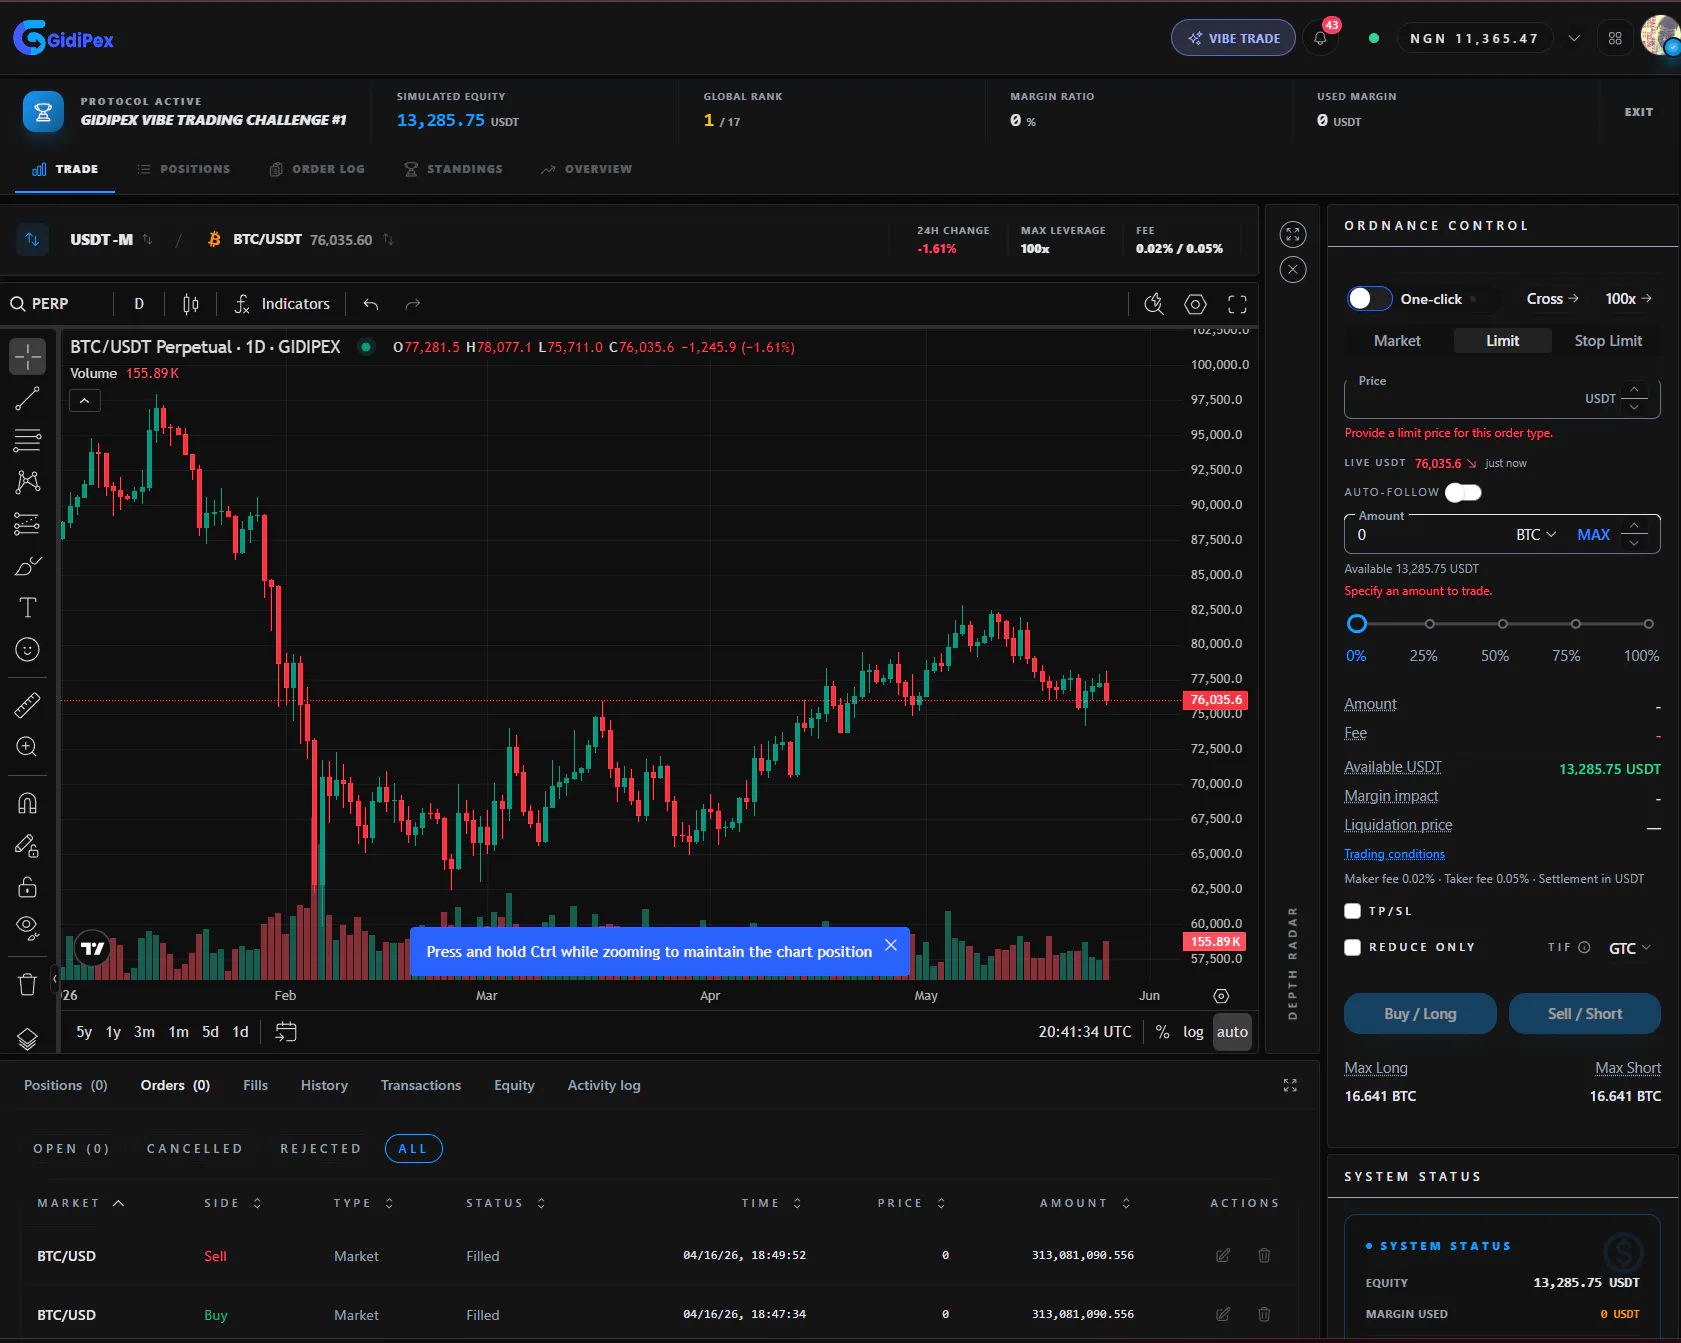The width and height of the screenshot is (1681, 1343).
Task: Open the Cross margin mode selector
Action: coord(1552,299)
